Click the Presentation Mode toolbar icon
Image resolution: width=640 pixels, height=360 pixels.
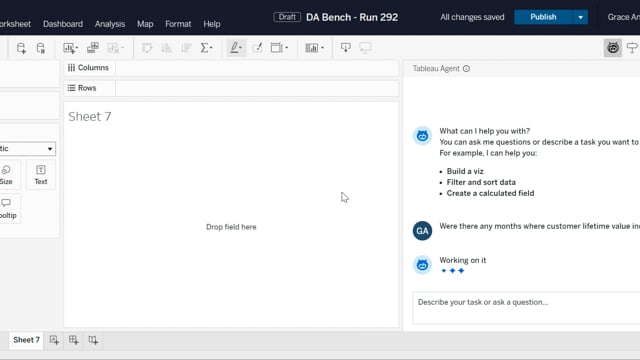coord(365,48)
